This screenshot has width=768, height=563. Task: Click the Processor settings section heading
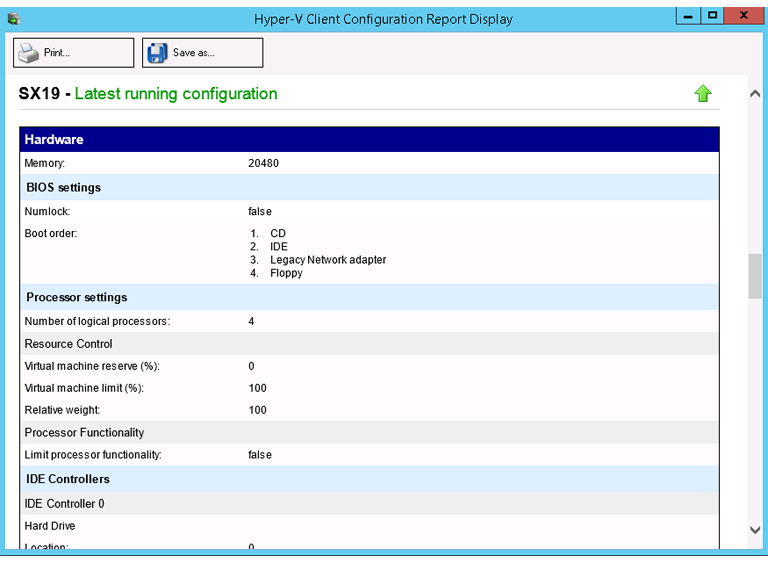click(77, 298)
